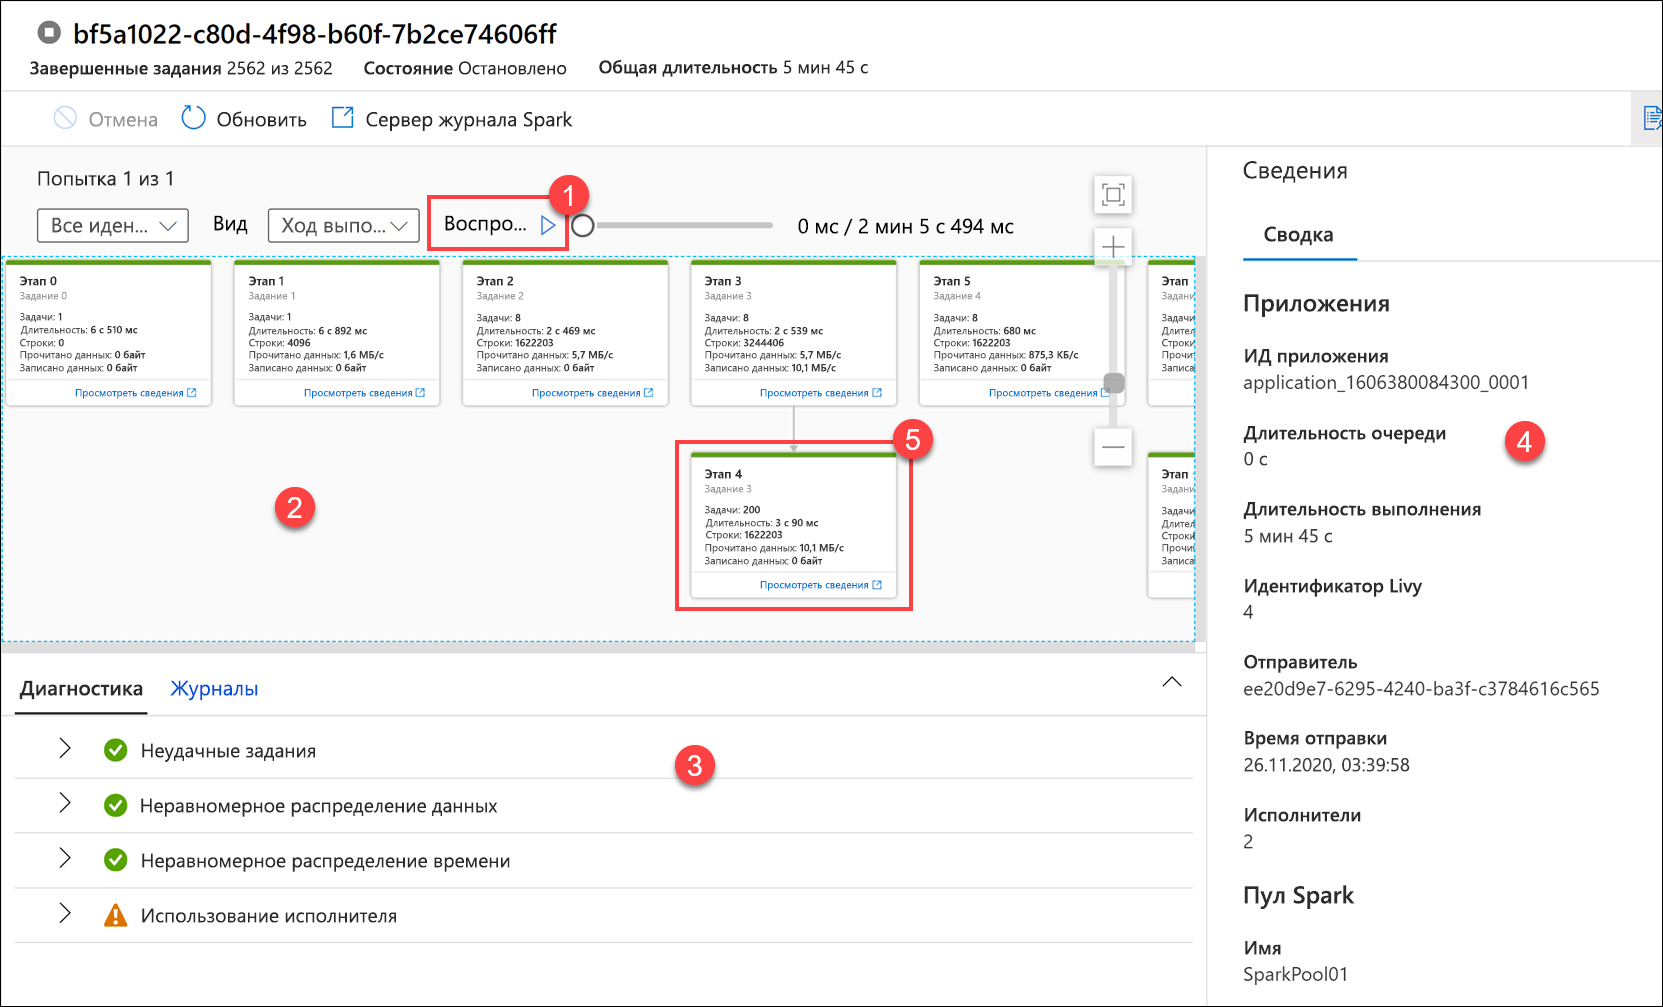Image resolution: width=1663 pixels, height=1007 pixels.
Task: Switch to the Журналы tab
Action: click(x=214, y=688)
